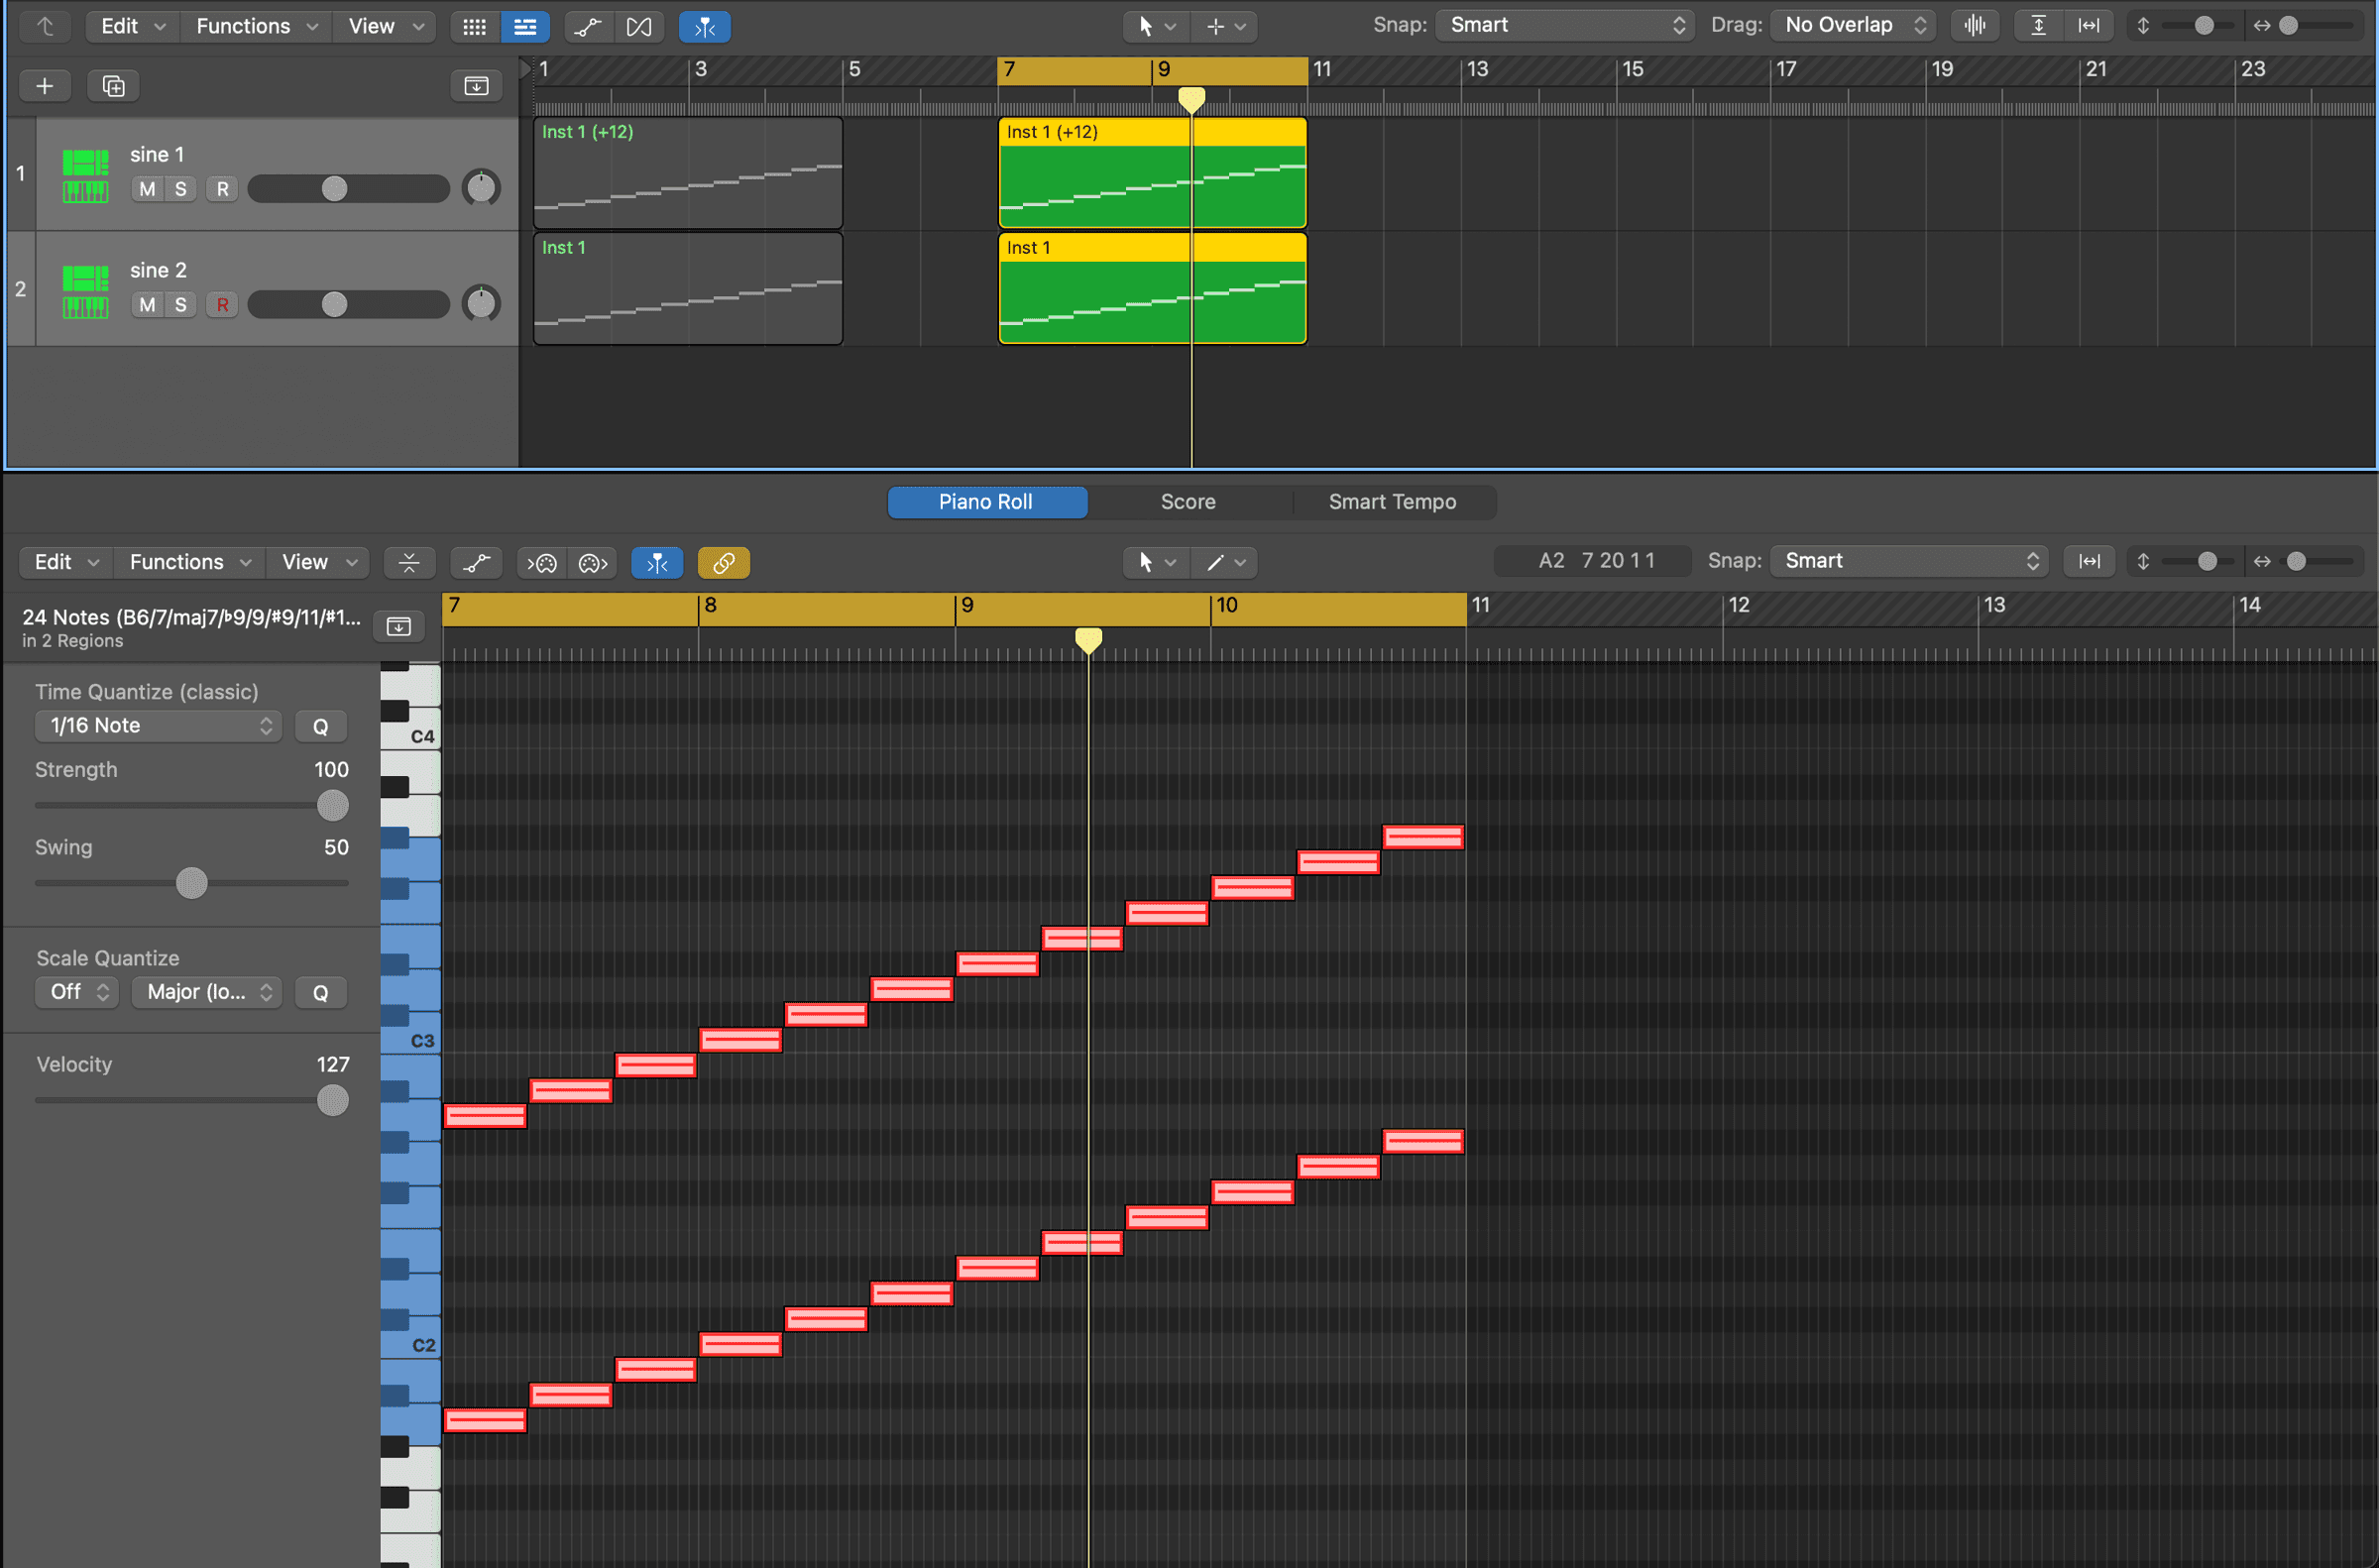Mute the sine 1 track
Viewport: 2379px width, 1568px height.
(148, 189)
